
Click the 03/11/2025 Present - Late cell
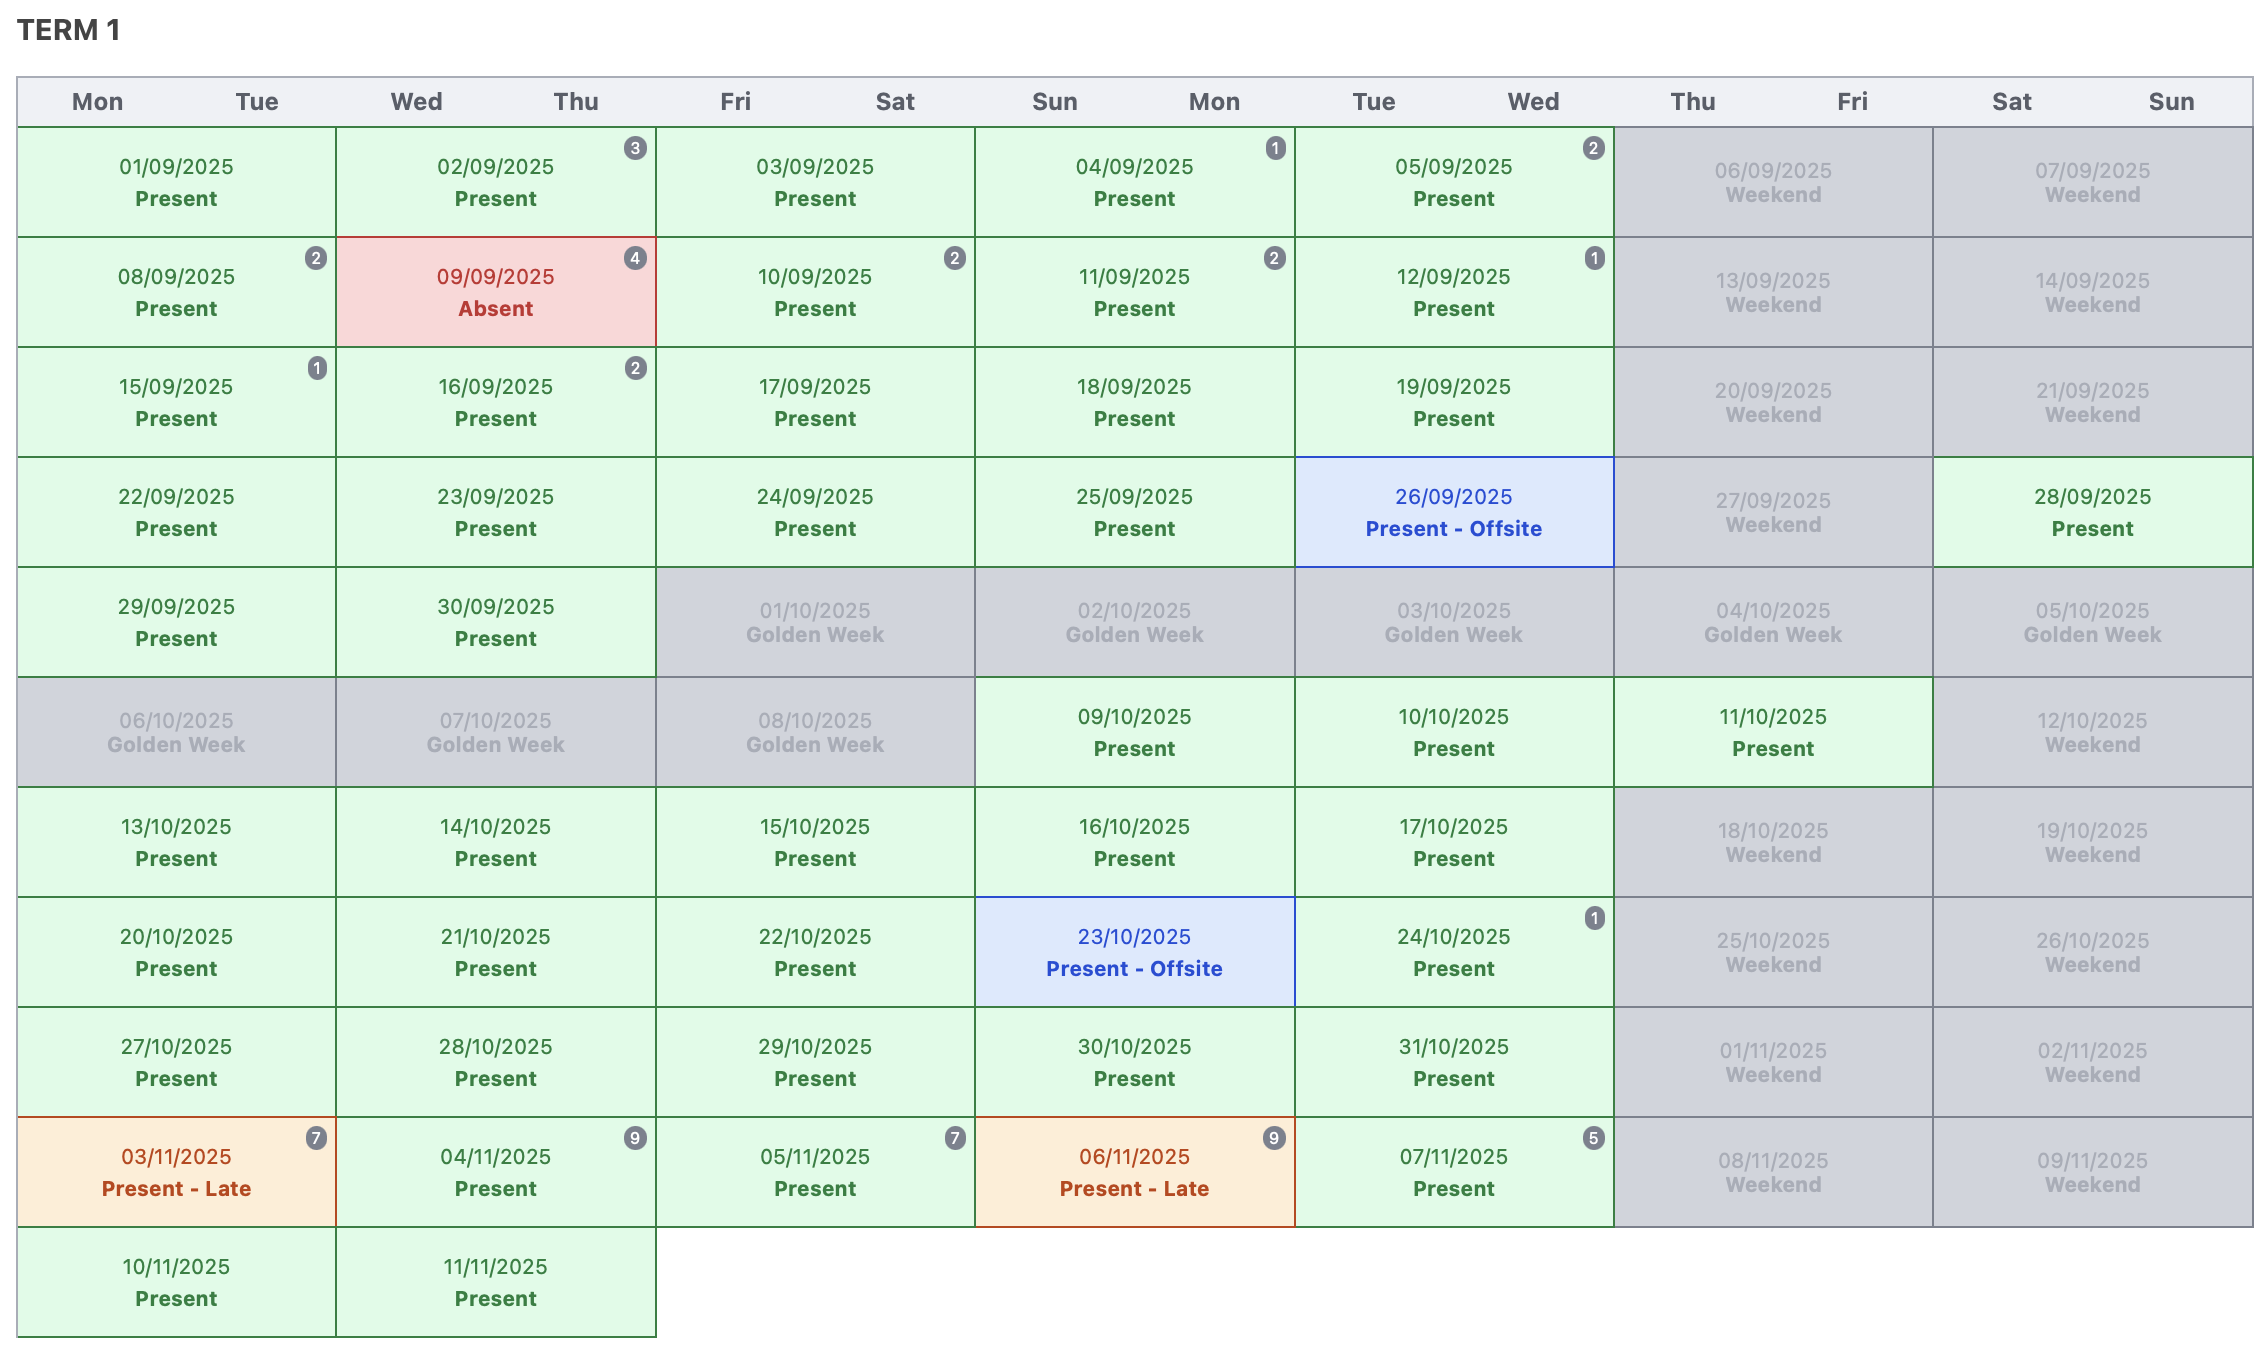[176, 1173]
